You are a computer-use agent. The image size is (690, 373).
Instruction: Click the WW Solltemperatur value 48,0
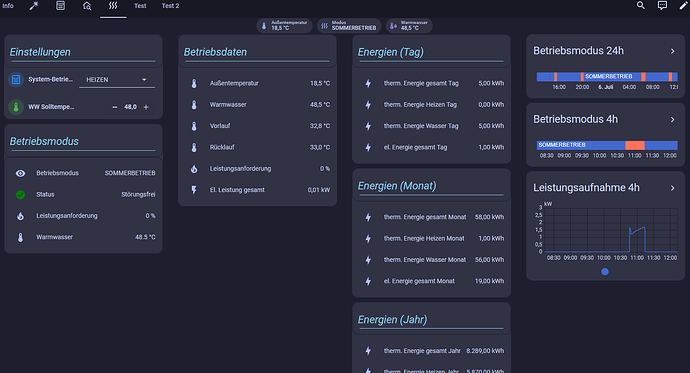(130, 107)
